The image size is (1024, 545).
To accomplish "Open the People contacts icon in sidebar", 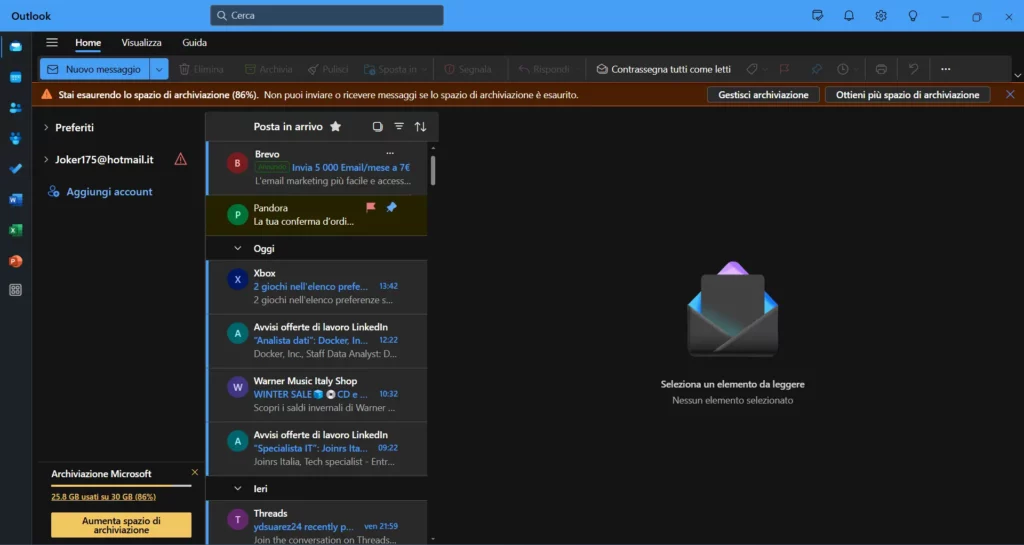I will [15, 108].
